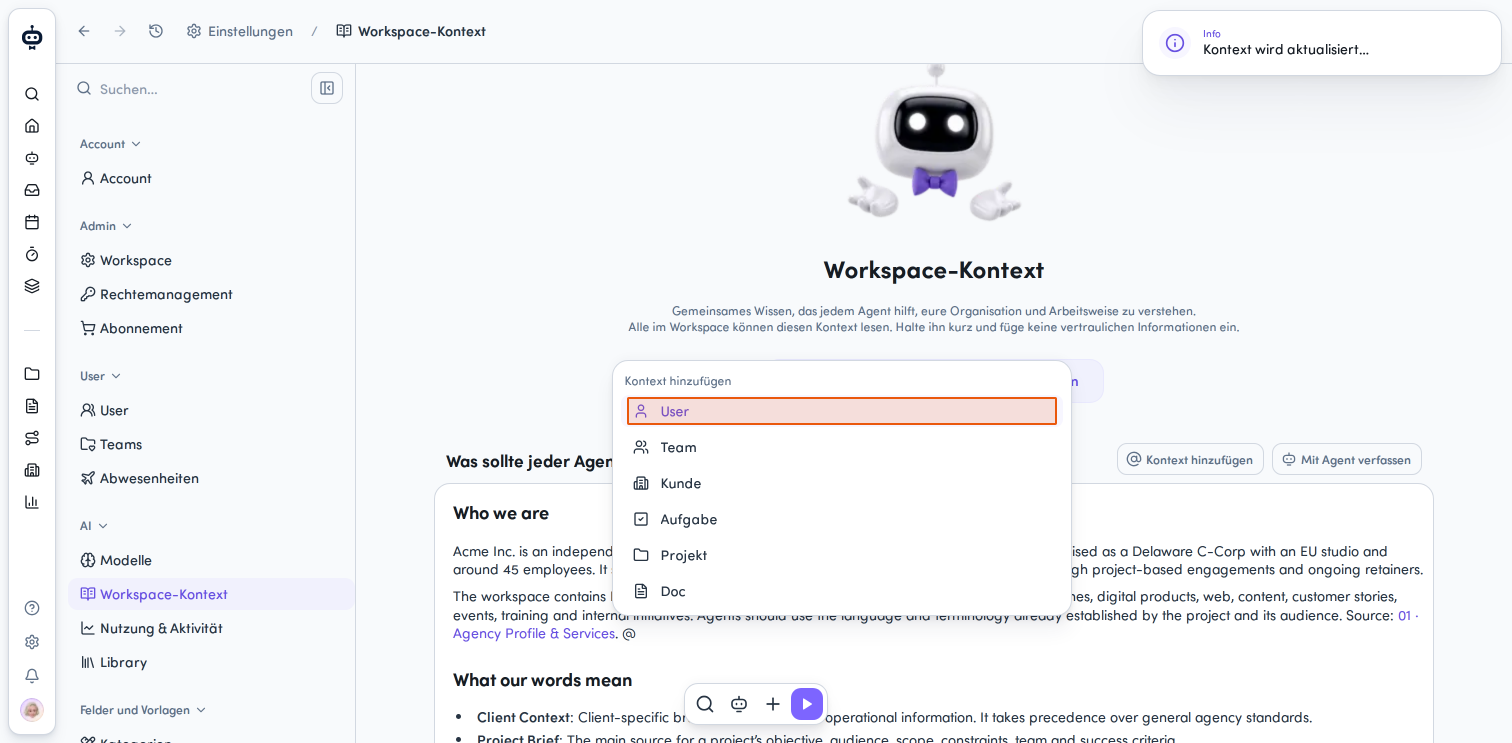Select Doc in context menu
The image size is (1512, 743).
842,591
